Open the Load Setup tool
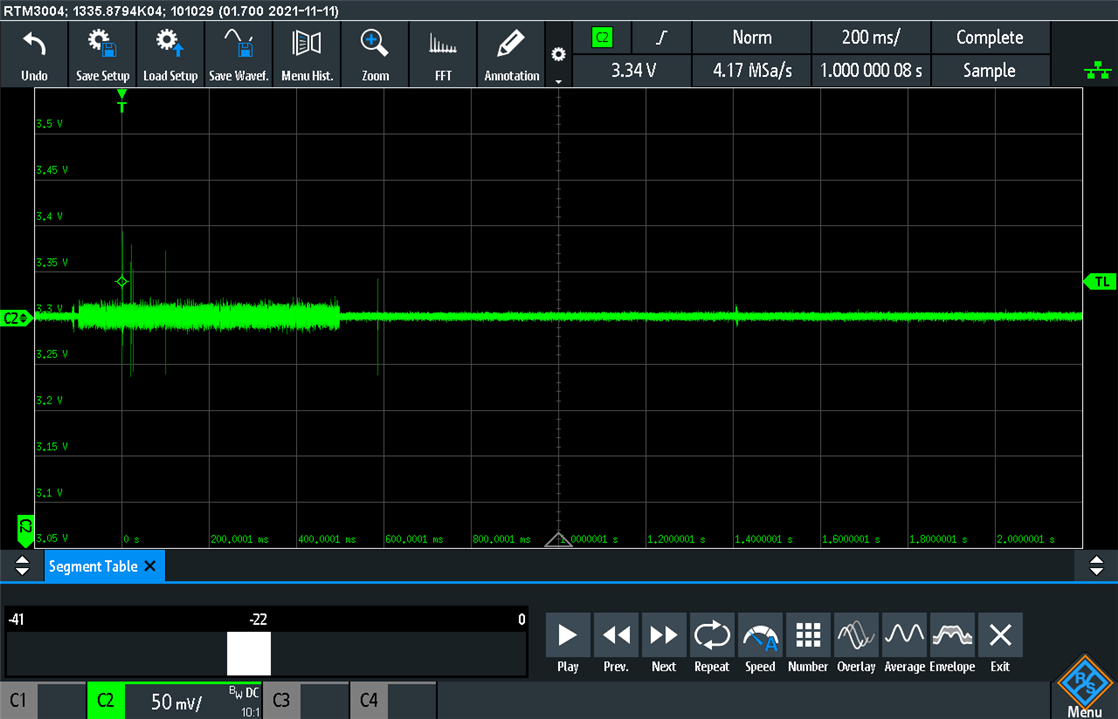 [170, 55]
